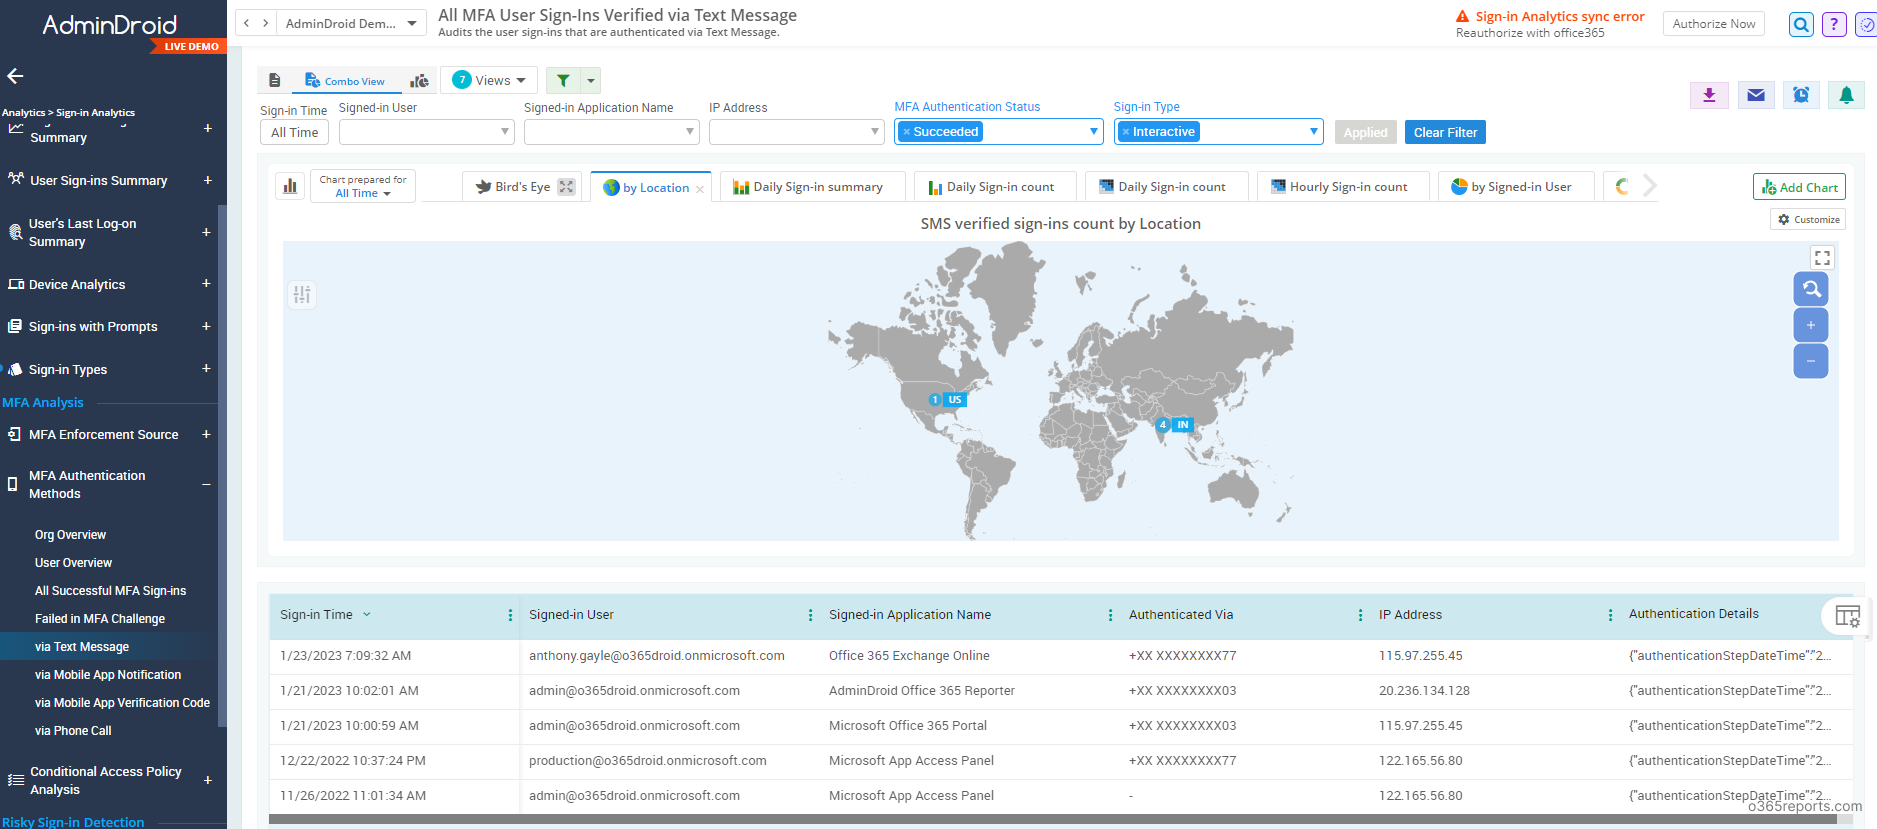
Task: Expand the map to fullscreen
Action: [1822, 258]
